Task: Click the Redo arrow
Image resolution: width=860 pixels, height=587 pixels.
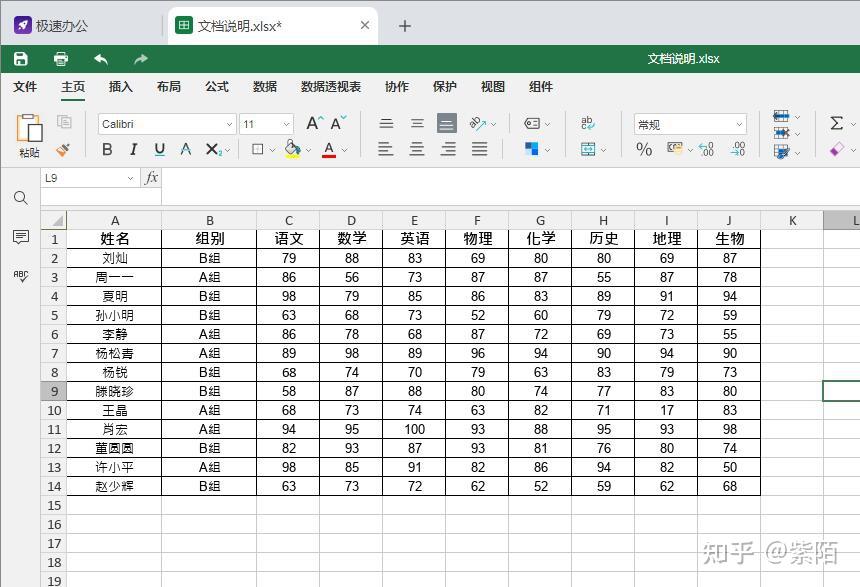Action: [x=141, y=59]
